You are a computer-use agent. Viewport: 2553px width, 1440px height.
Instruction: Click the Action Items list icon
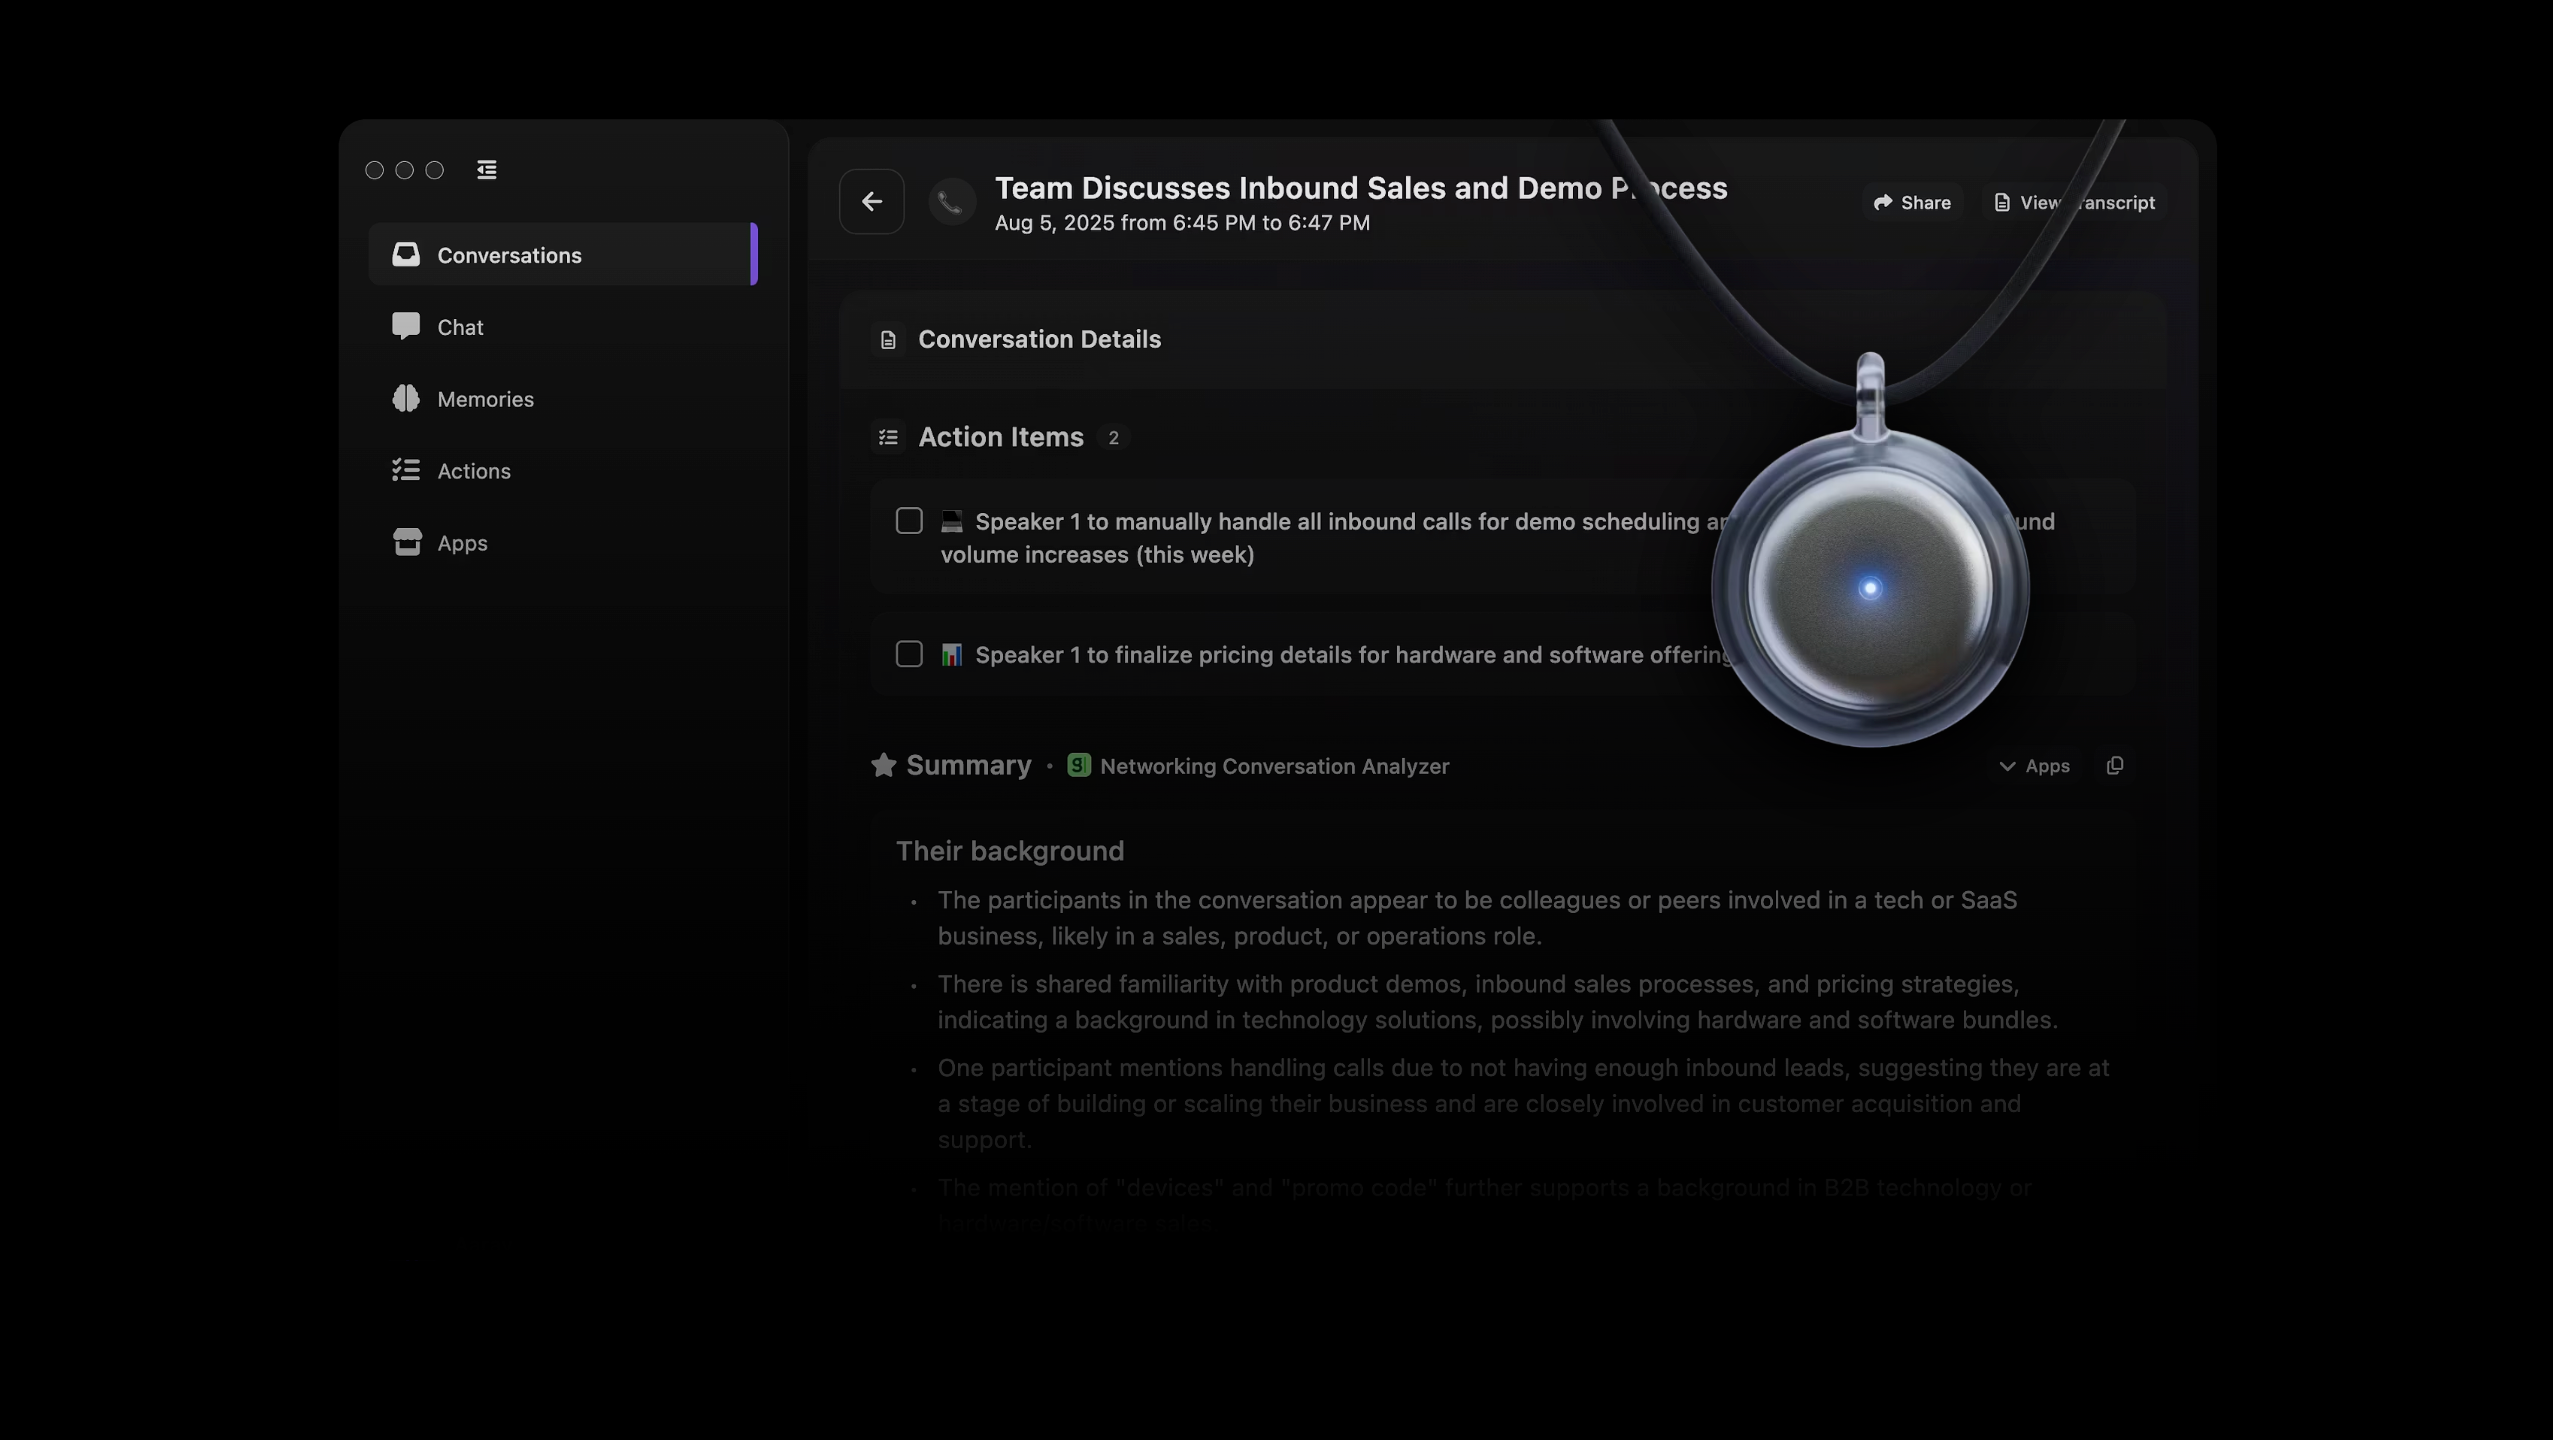point(887,437)
